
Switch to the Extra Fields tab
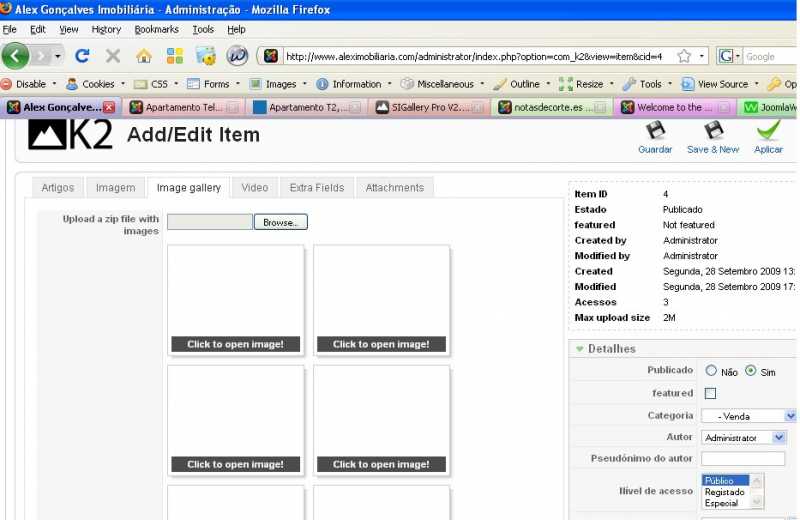coord(317,188)
